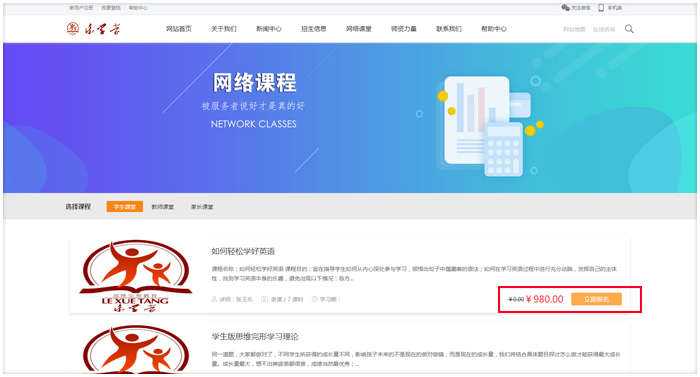
Task: Click first course LE XUE TANG thumbnail
Action: pos(136,276)
